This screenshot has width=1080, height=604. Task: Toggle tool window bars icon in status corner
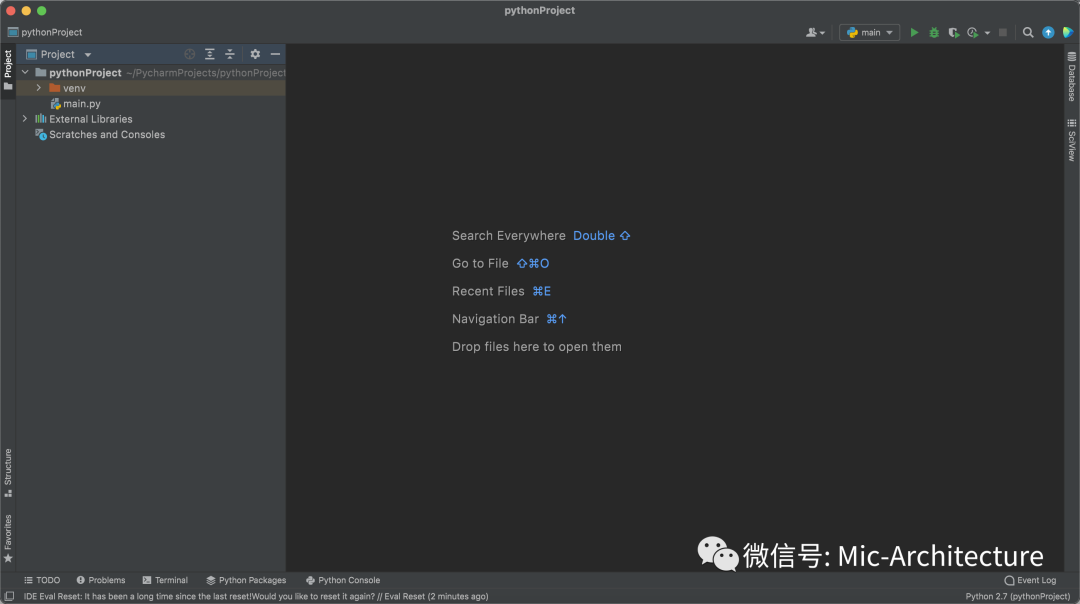point(9,596)
